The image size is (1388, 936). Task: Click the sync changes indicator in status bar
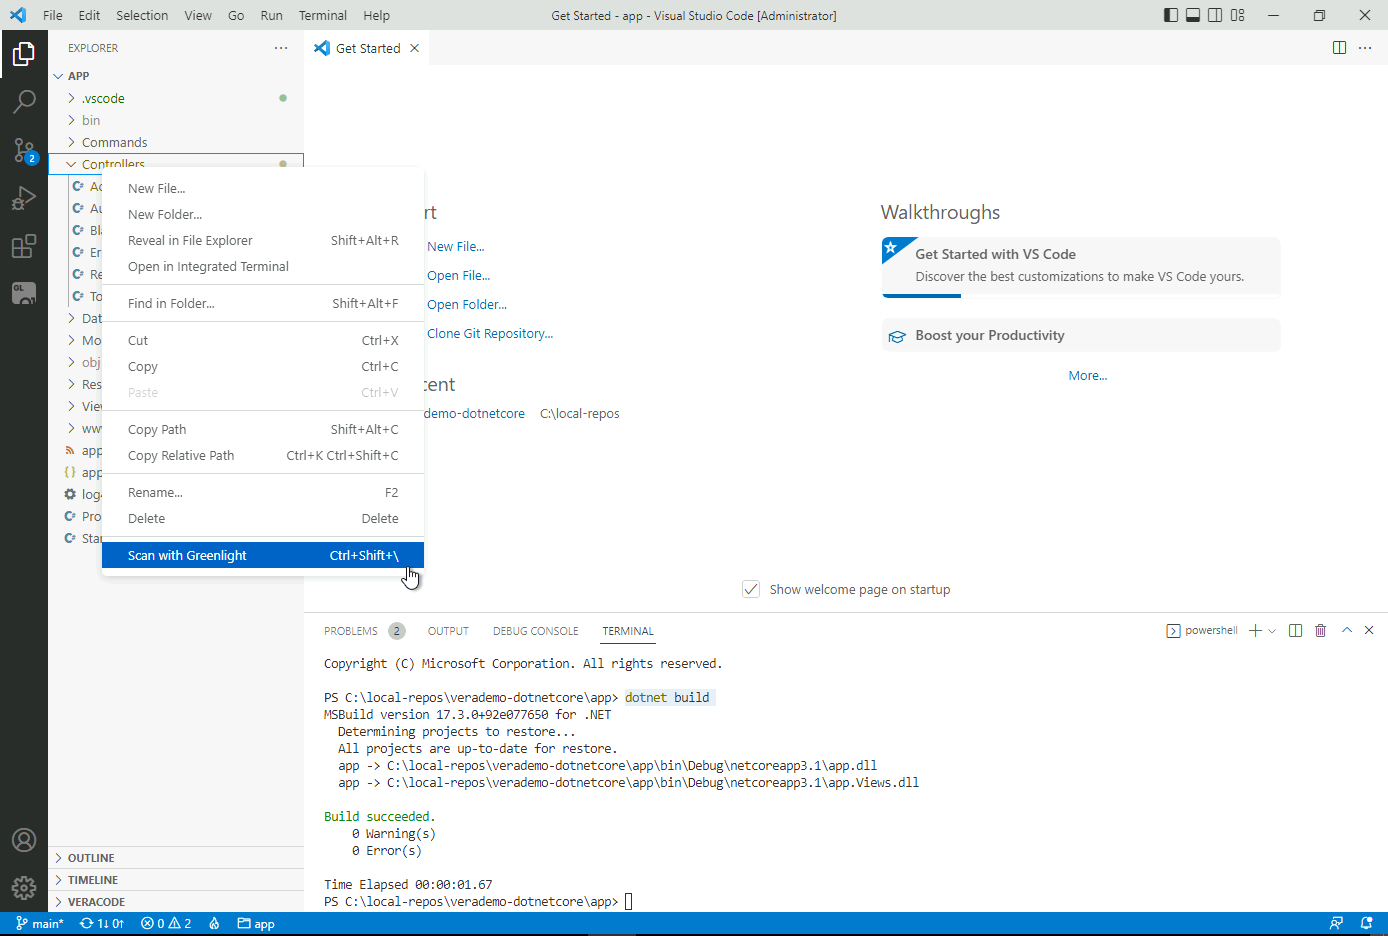(103, 923)
